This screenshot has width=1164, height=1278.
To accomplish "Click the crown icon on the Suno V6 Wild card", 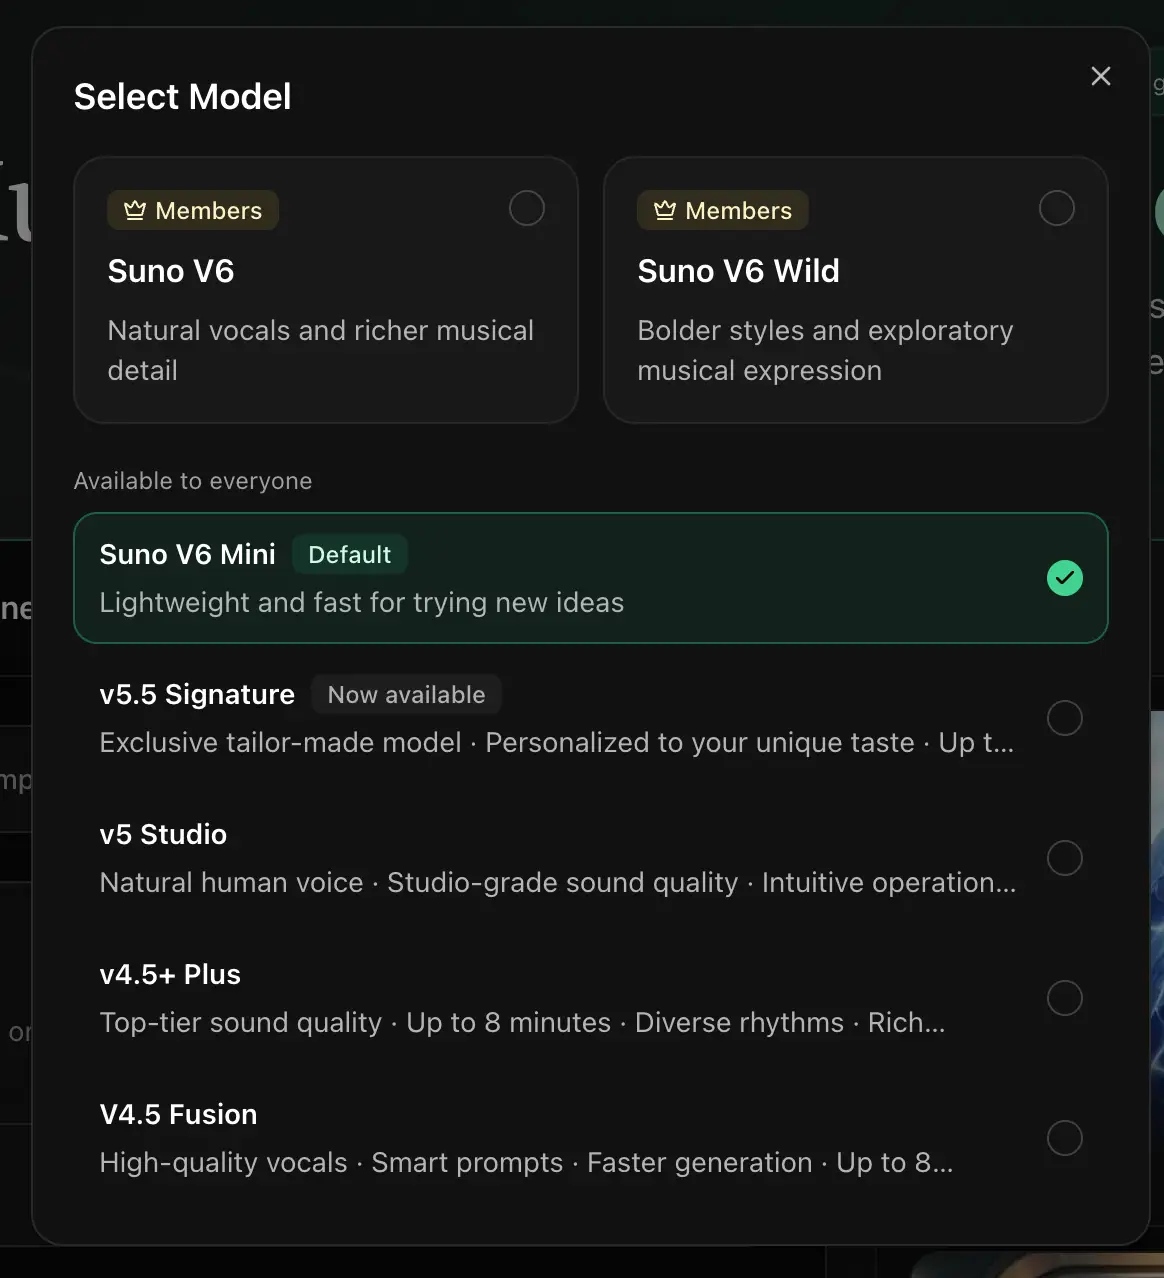I will coord(665,210).
